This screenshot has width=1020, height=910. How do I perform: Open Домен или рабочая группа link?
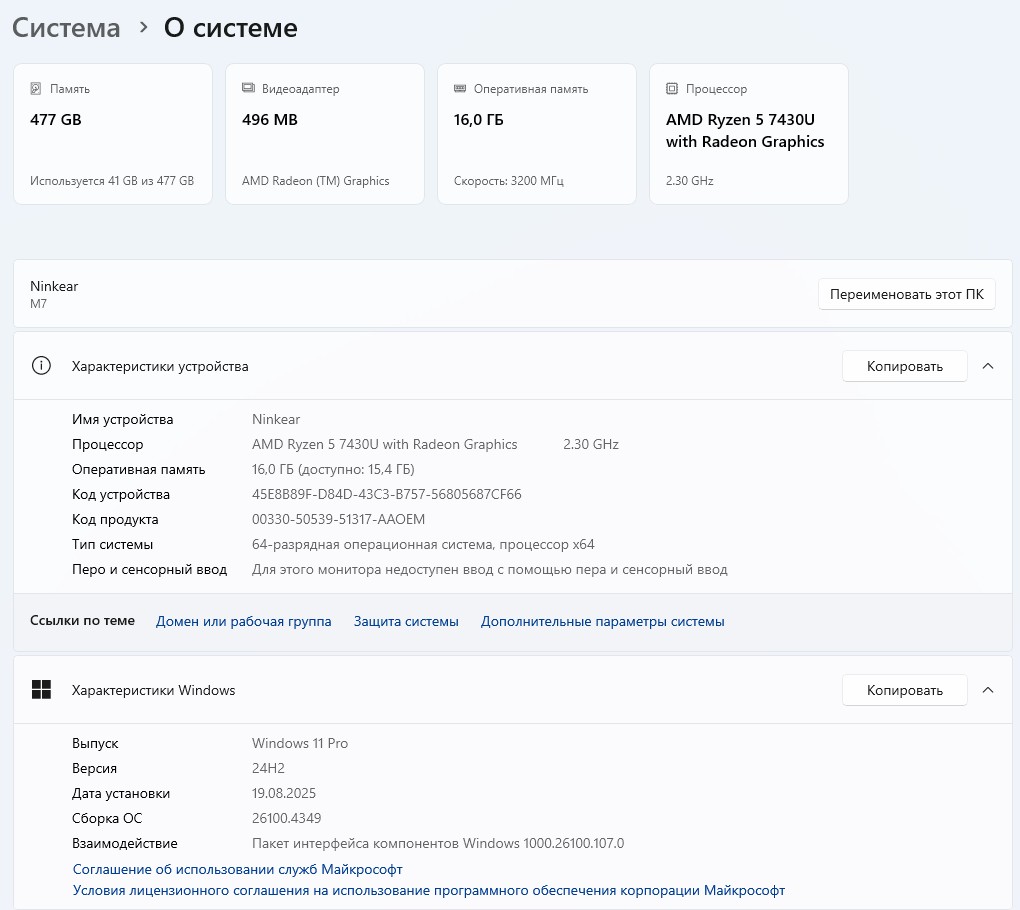pos(243,621)
